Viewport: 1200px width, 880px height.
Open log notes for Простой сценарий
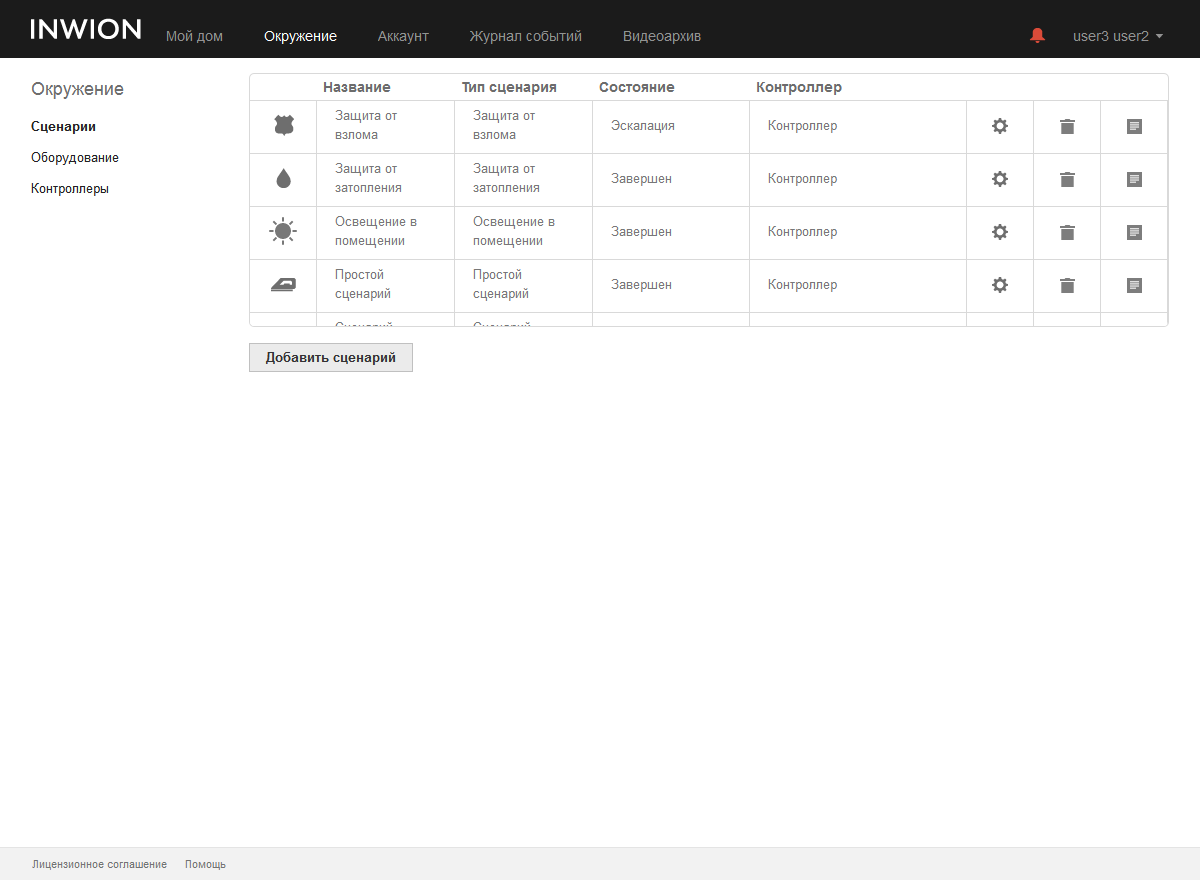click(x=1134, y=285)
